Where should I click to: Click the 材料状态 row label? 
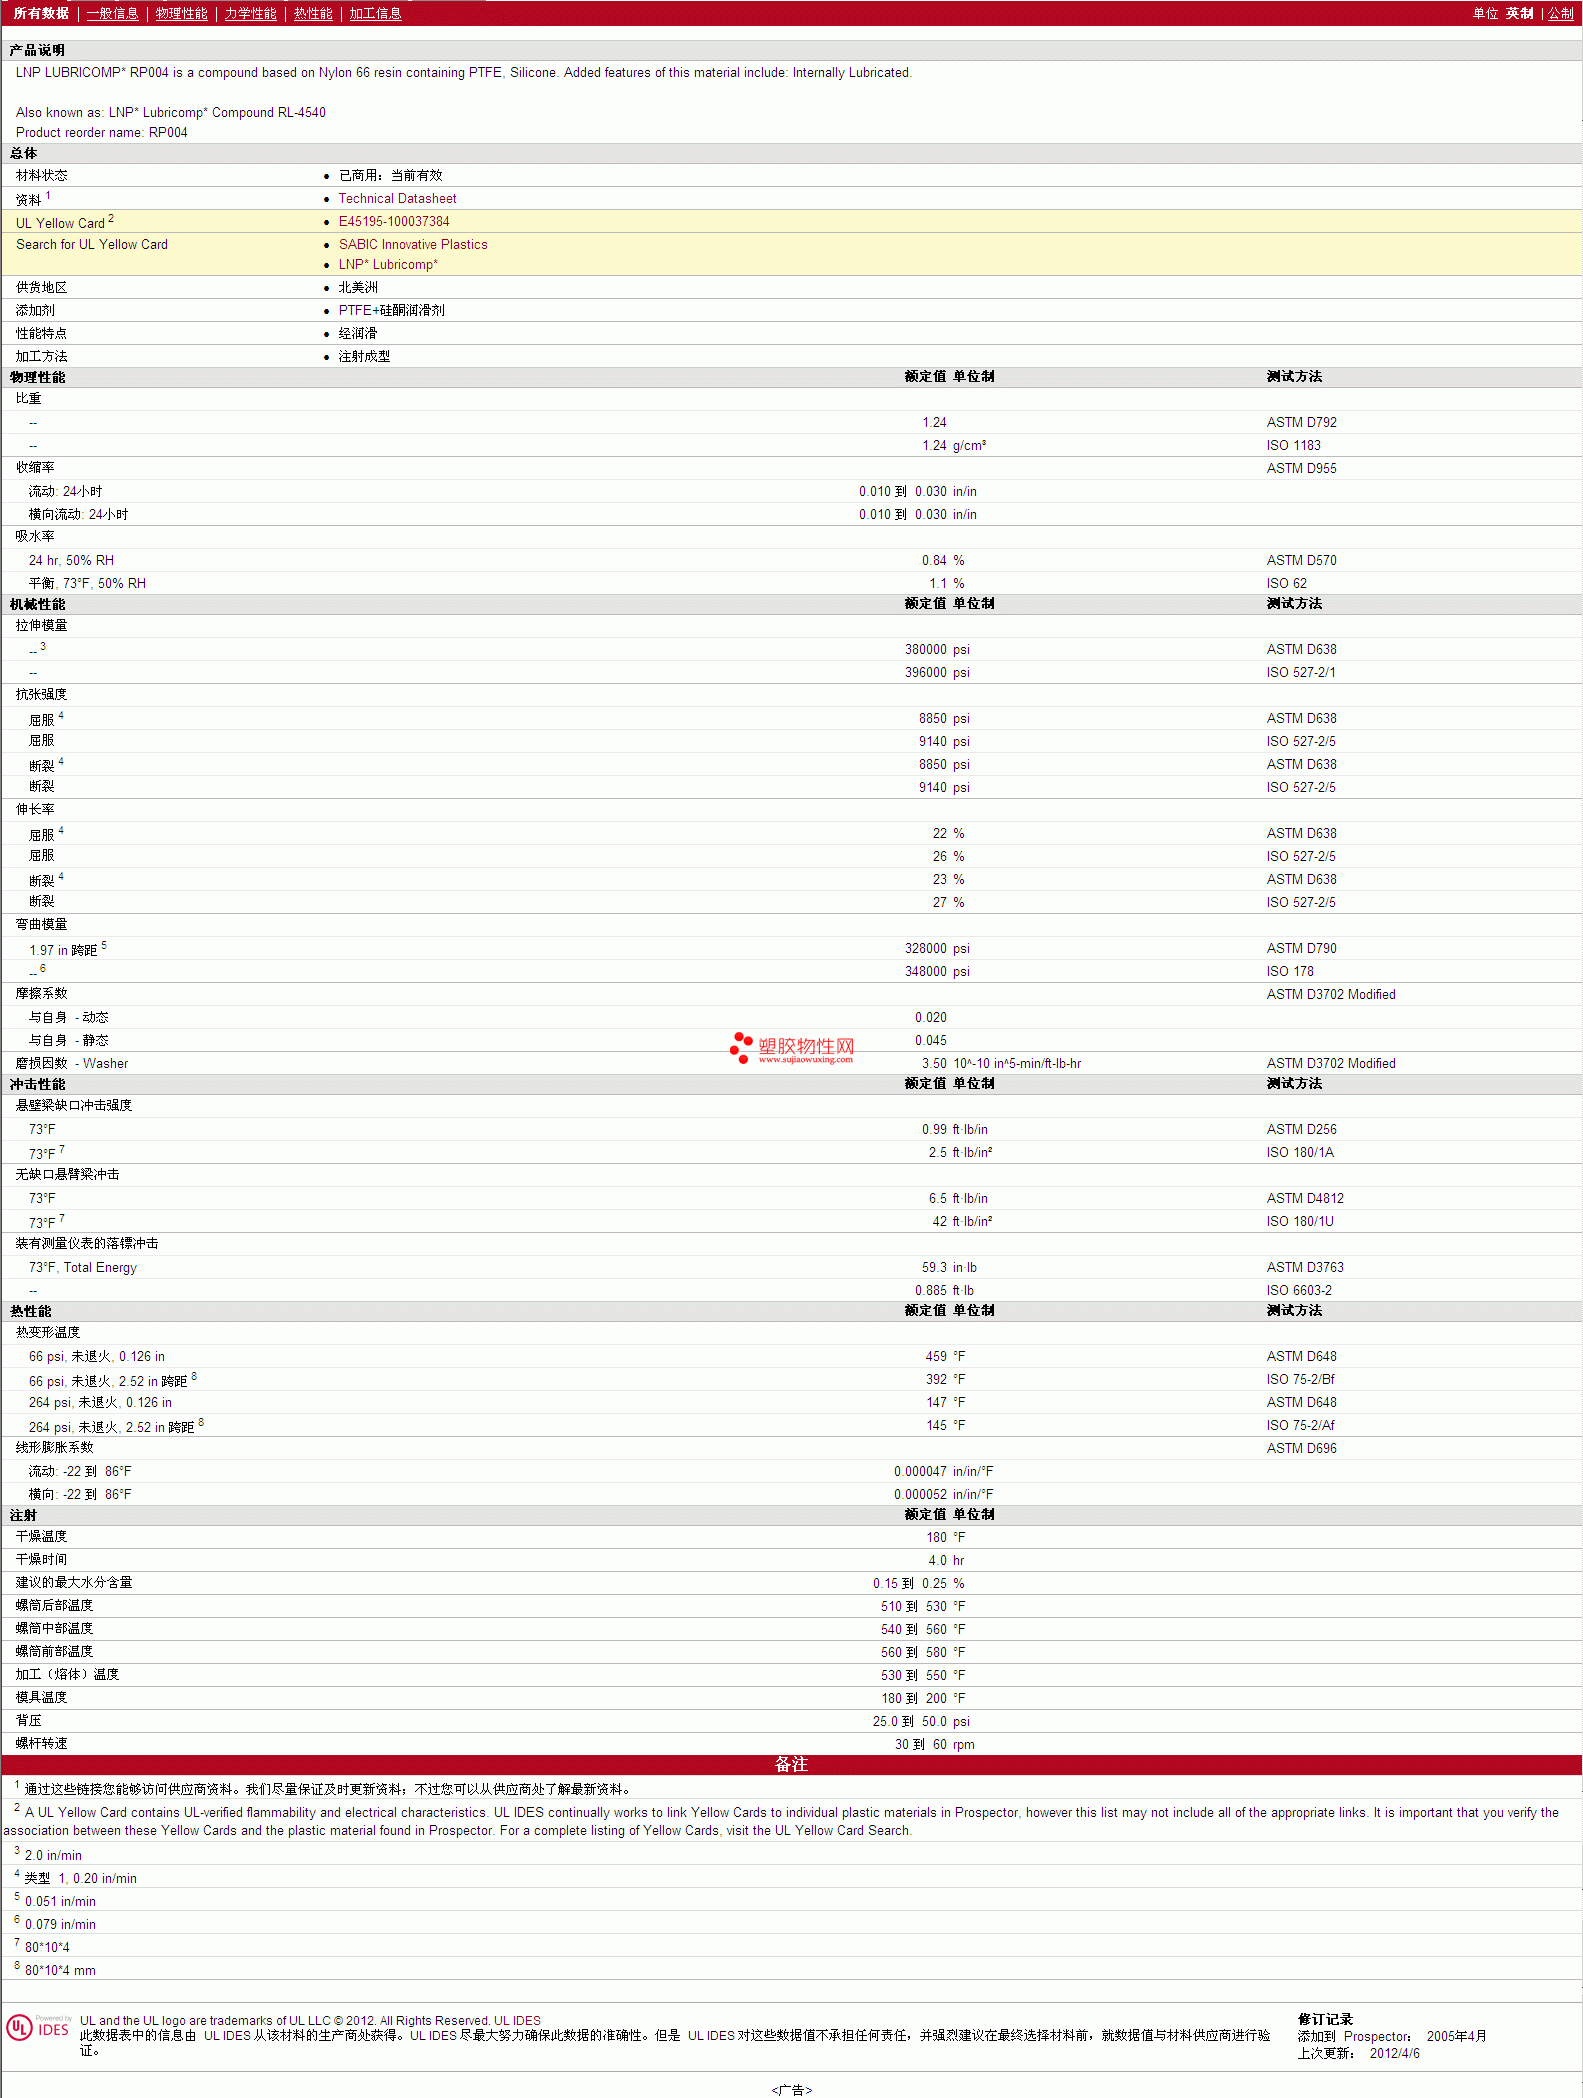[x=41, y=176]
